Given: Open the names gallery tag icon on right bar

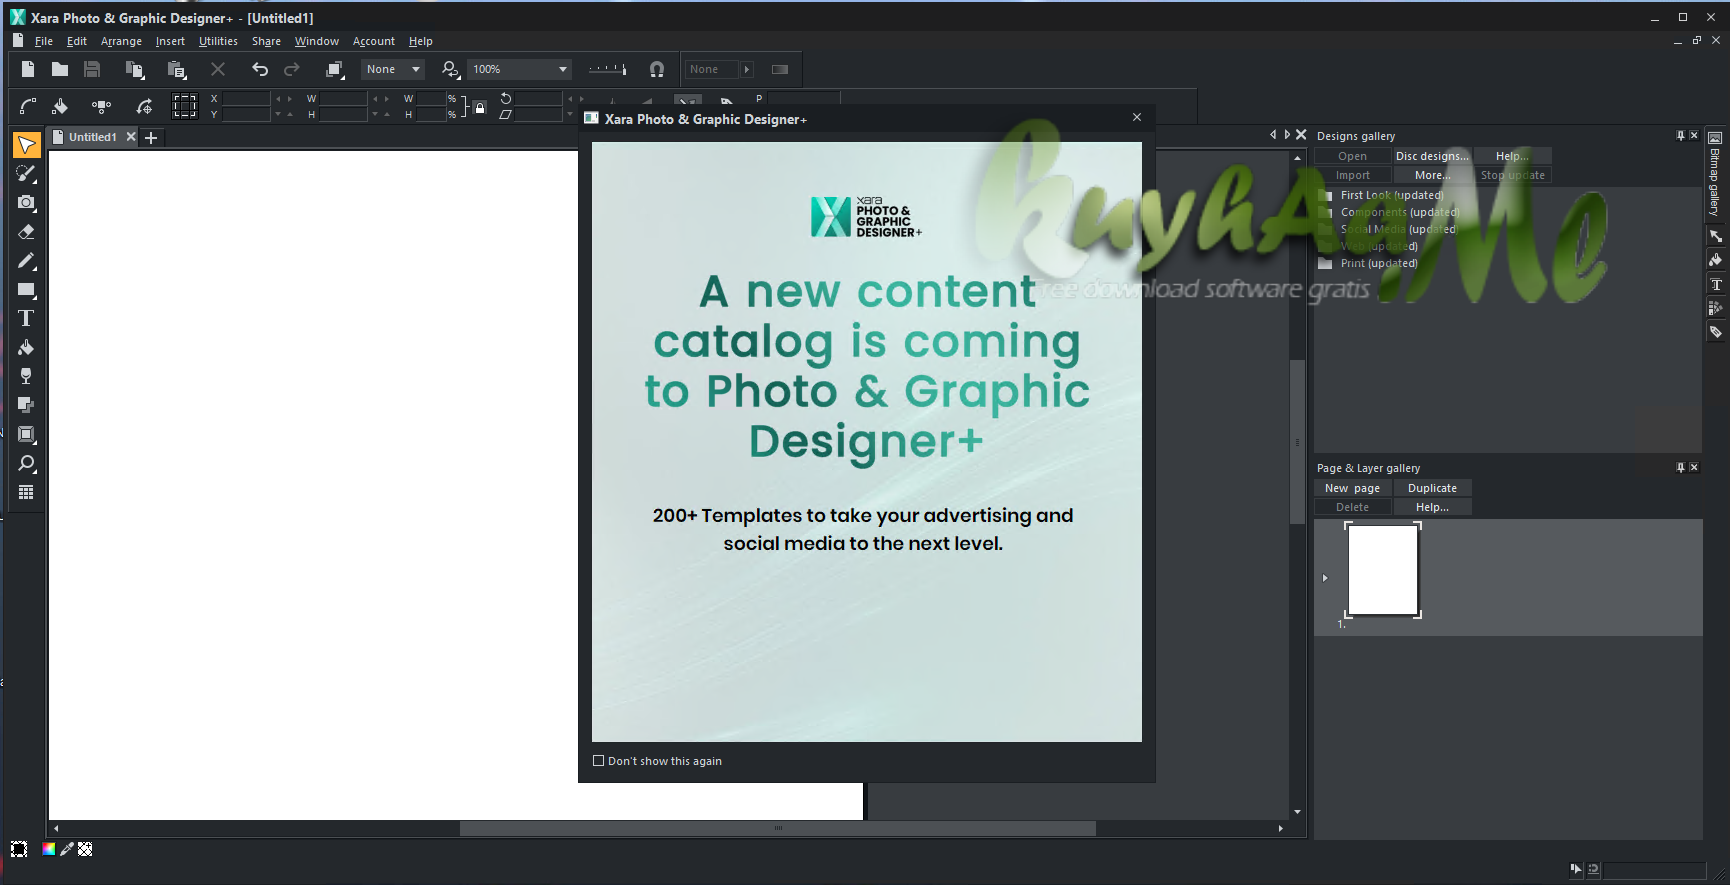Looking at the screenshot, I should tap(1716, 332).
